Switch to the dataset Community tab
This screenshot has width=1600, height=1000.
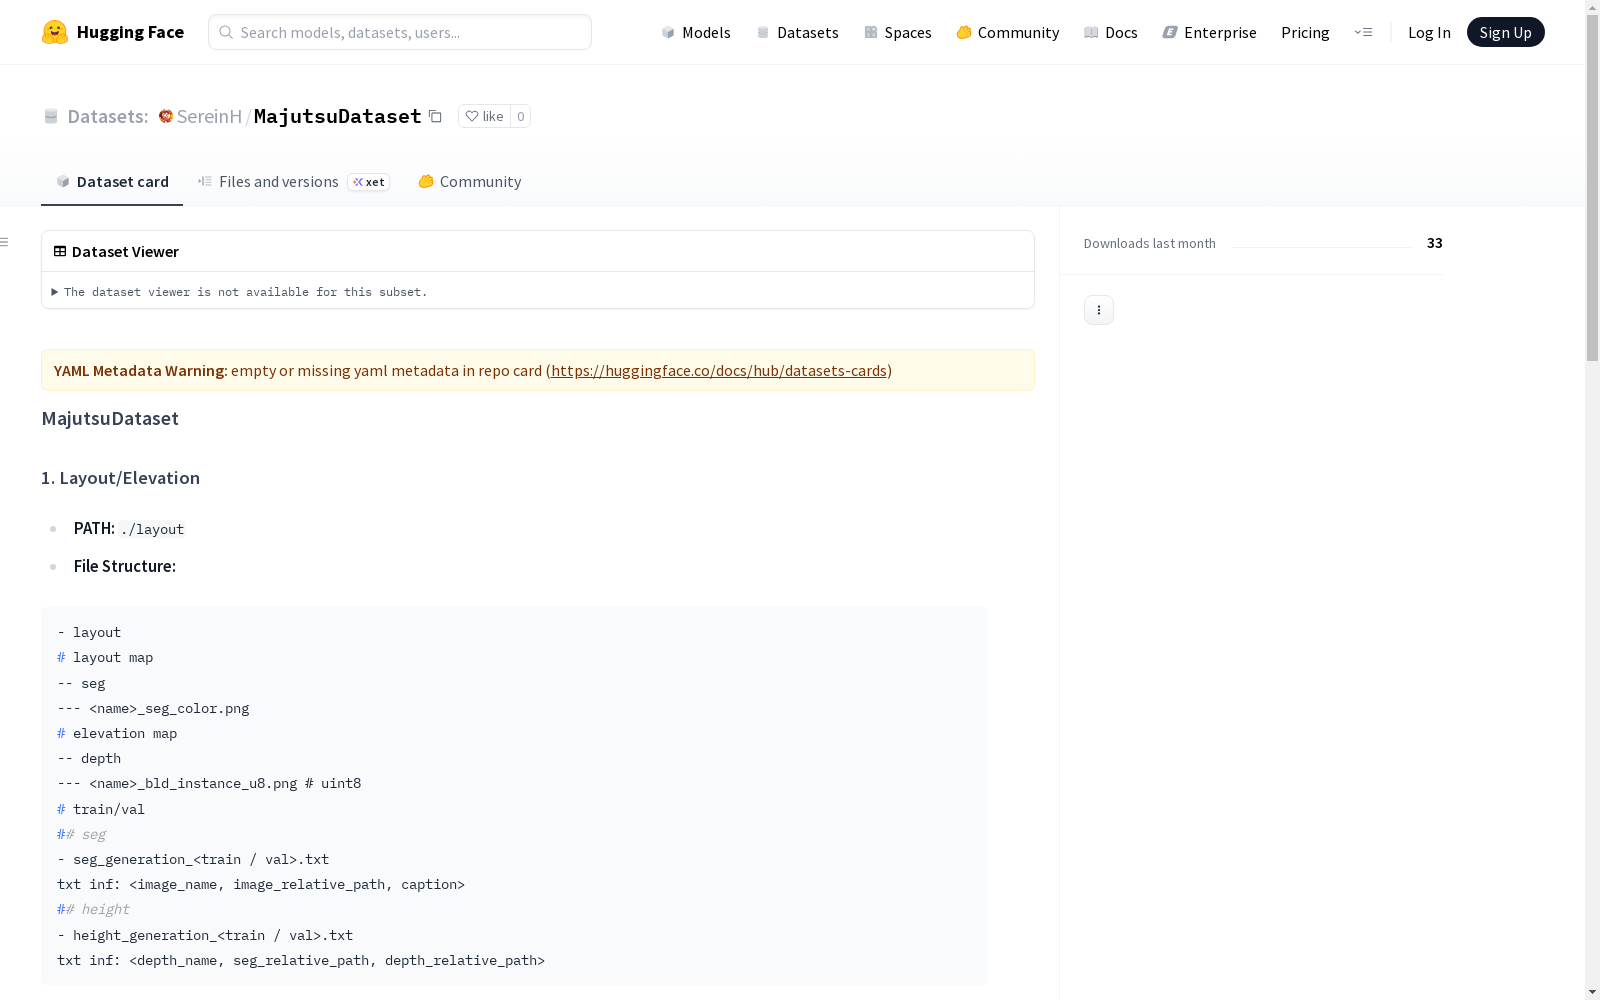coord(469,181)
